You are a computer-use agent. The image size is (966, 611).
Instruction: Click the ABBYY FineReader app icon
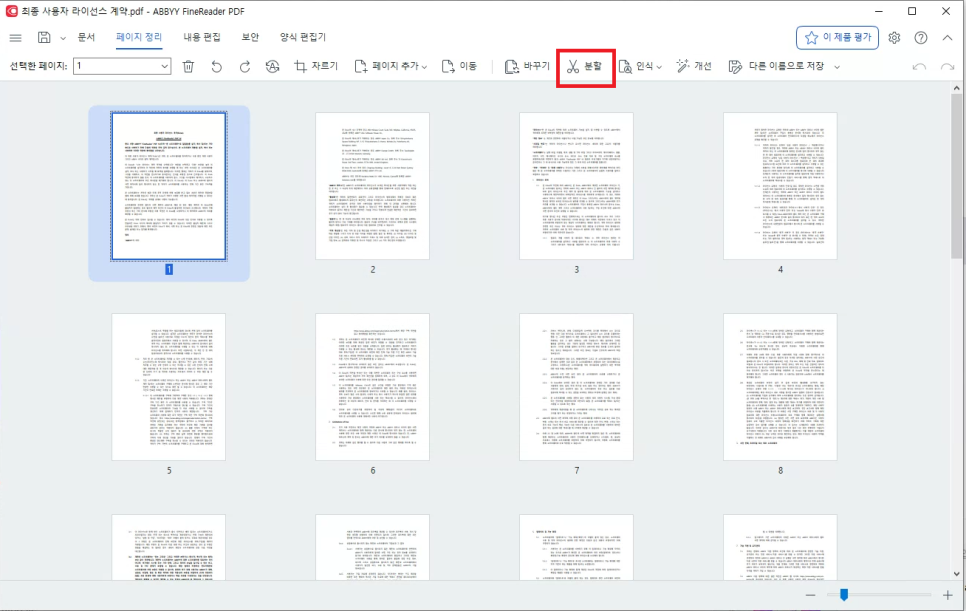coord(11,11)
